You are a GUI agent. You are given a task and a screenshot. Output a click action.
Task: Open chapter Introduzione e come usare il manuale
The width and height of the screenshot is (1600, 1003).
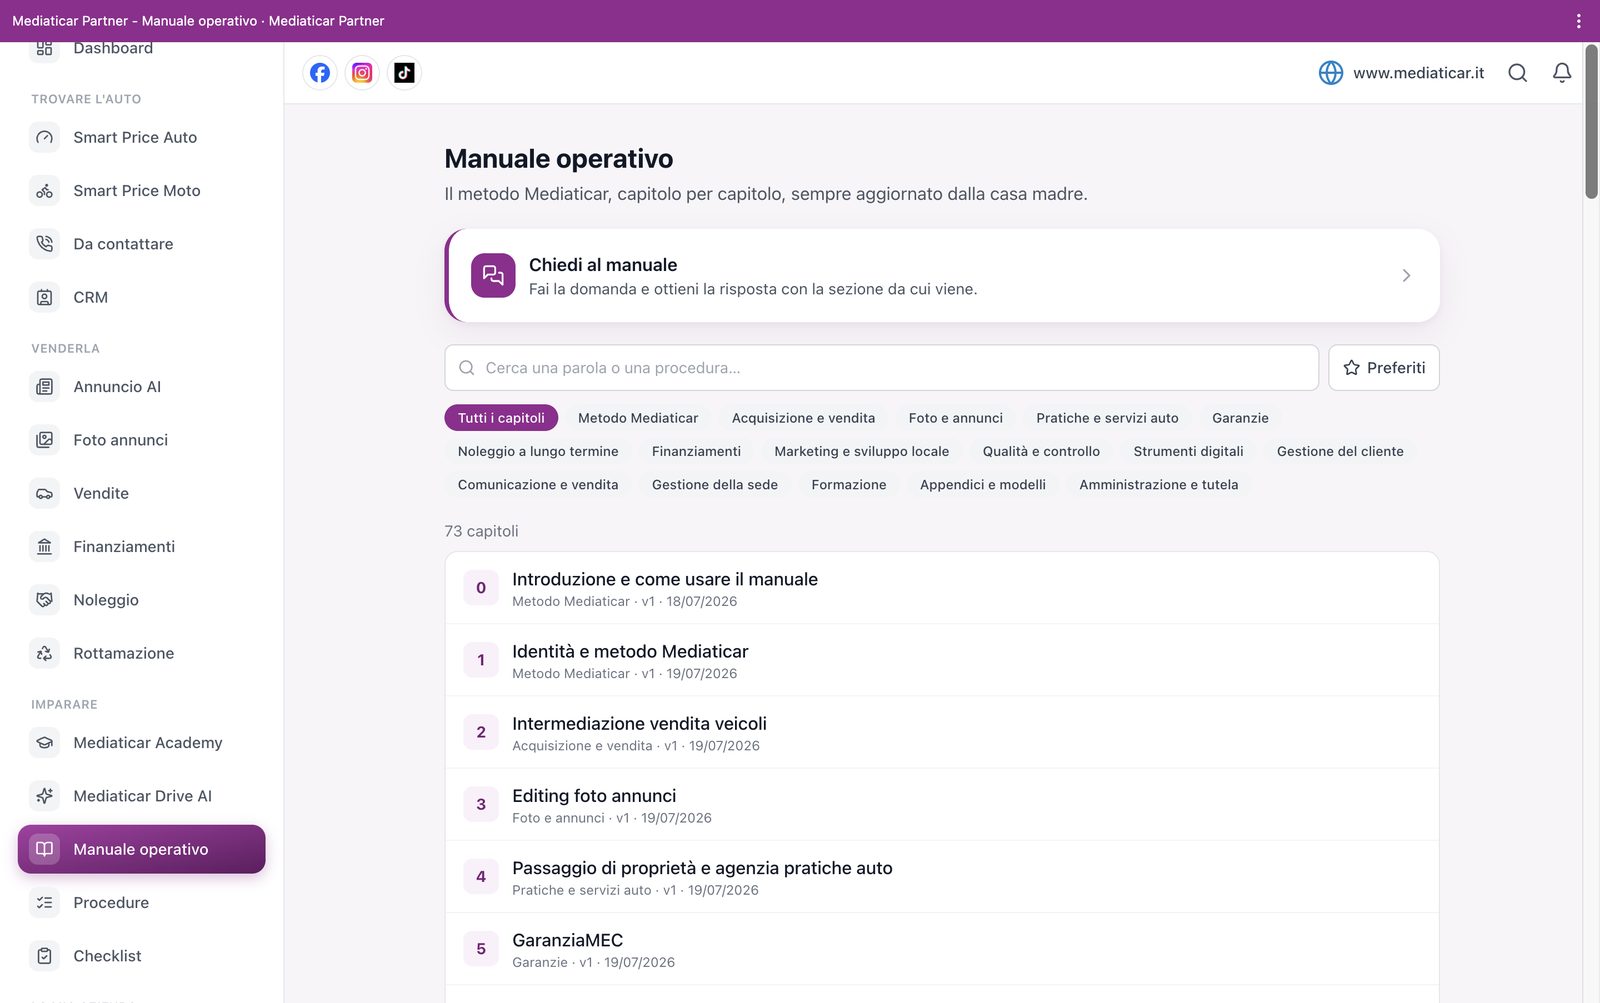click(942, 588)
